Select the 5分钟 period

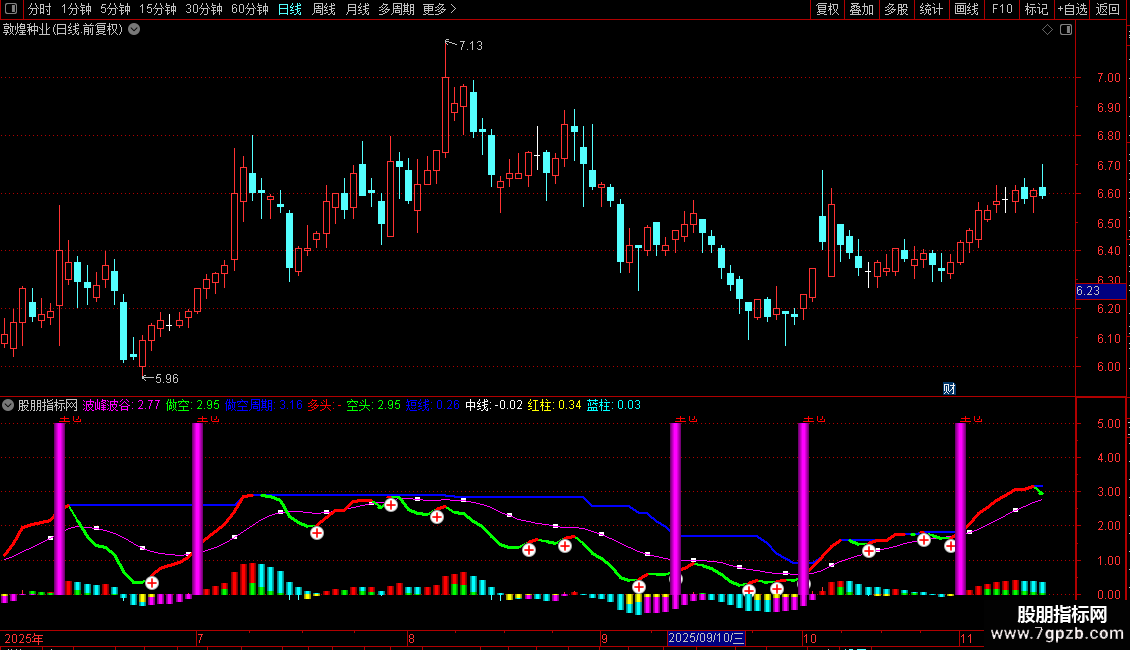pyautogui.click(x=115, y=9)
